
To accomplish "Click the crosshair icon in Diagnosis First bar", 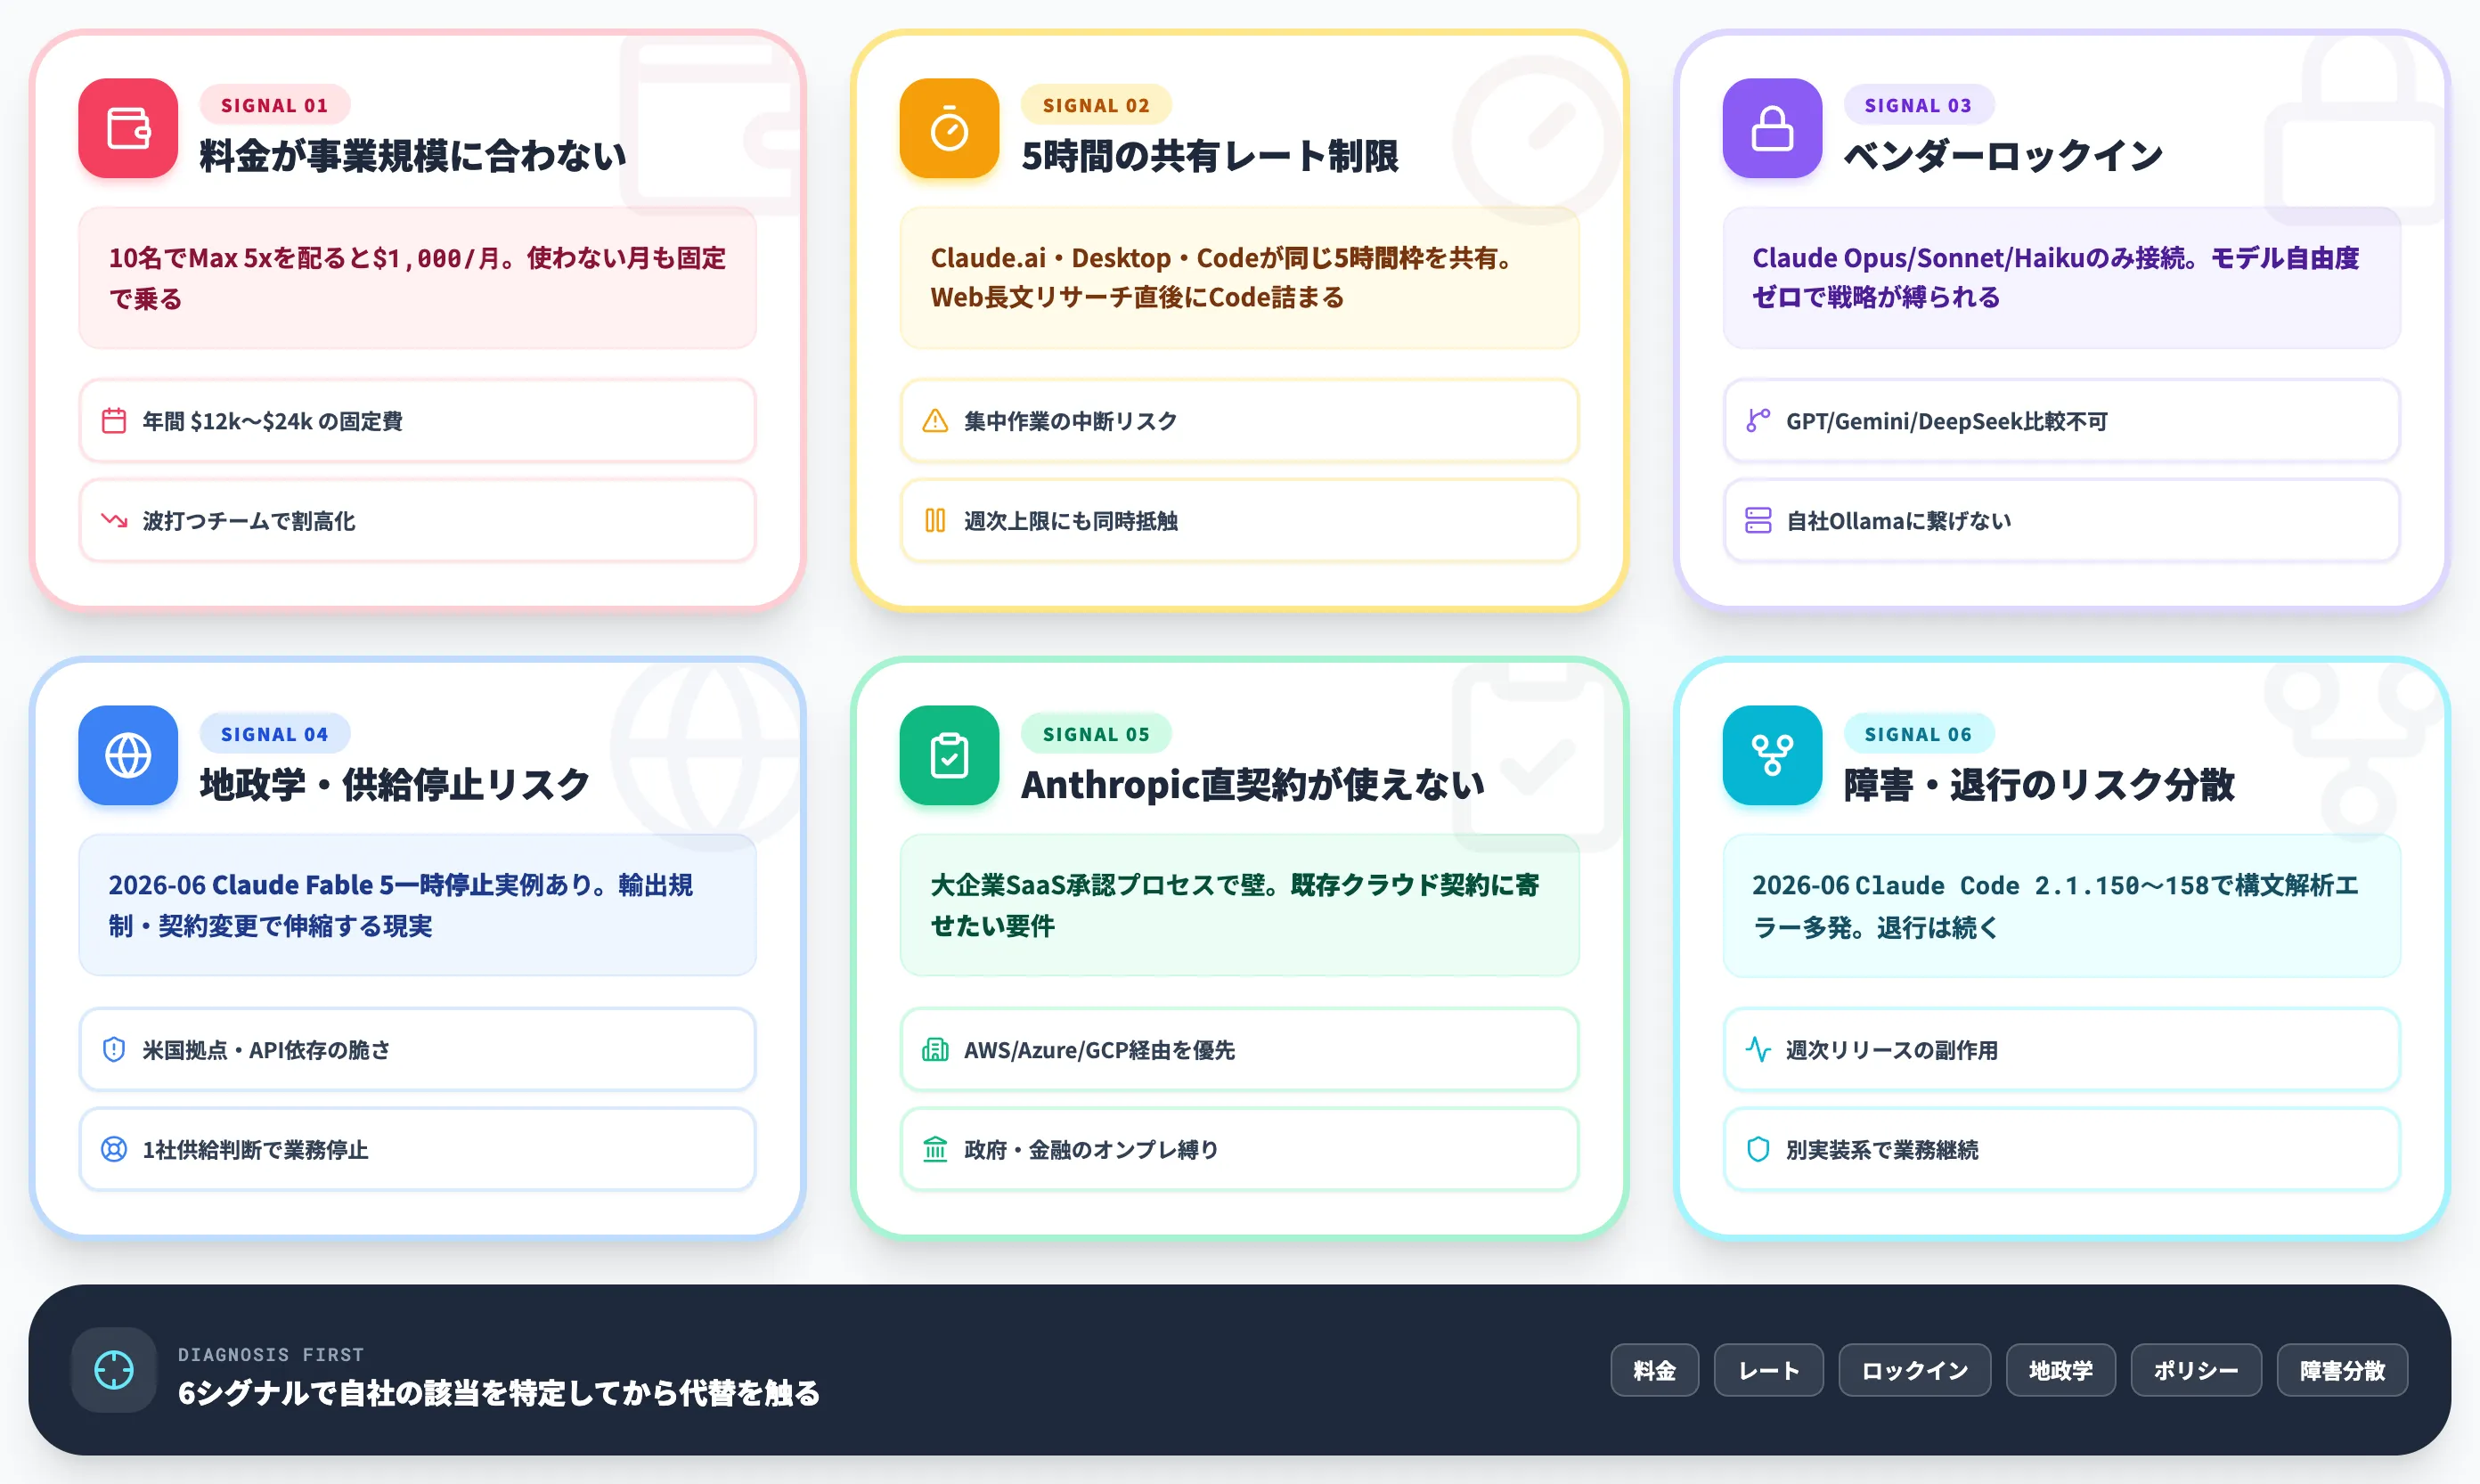I will pos(114,1370).
